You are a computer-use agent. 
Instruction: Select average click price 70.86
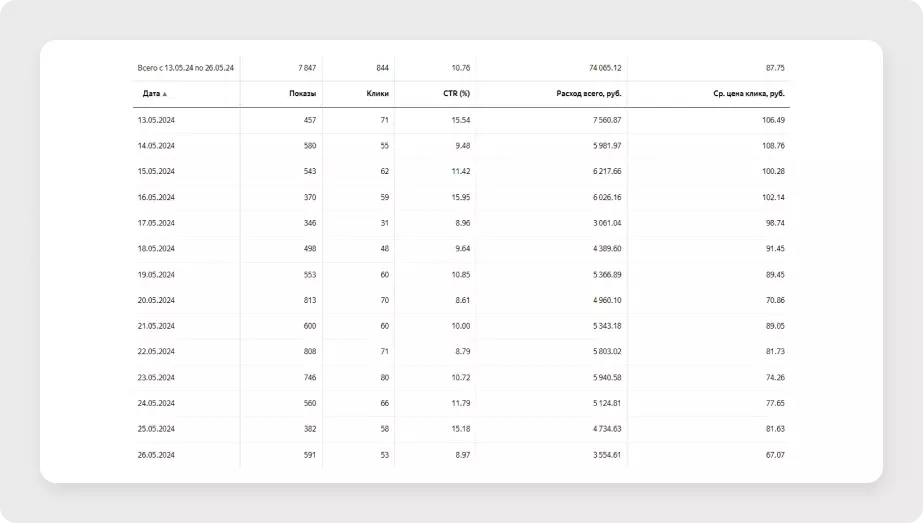(775, 300)
